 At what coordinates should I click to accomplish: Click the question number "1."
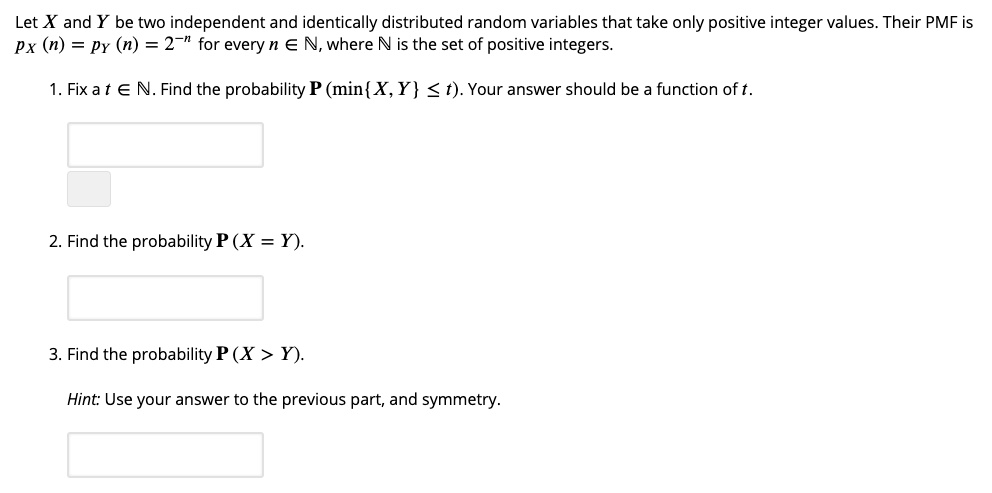click(56, 90)
